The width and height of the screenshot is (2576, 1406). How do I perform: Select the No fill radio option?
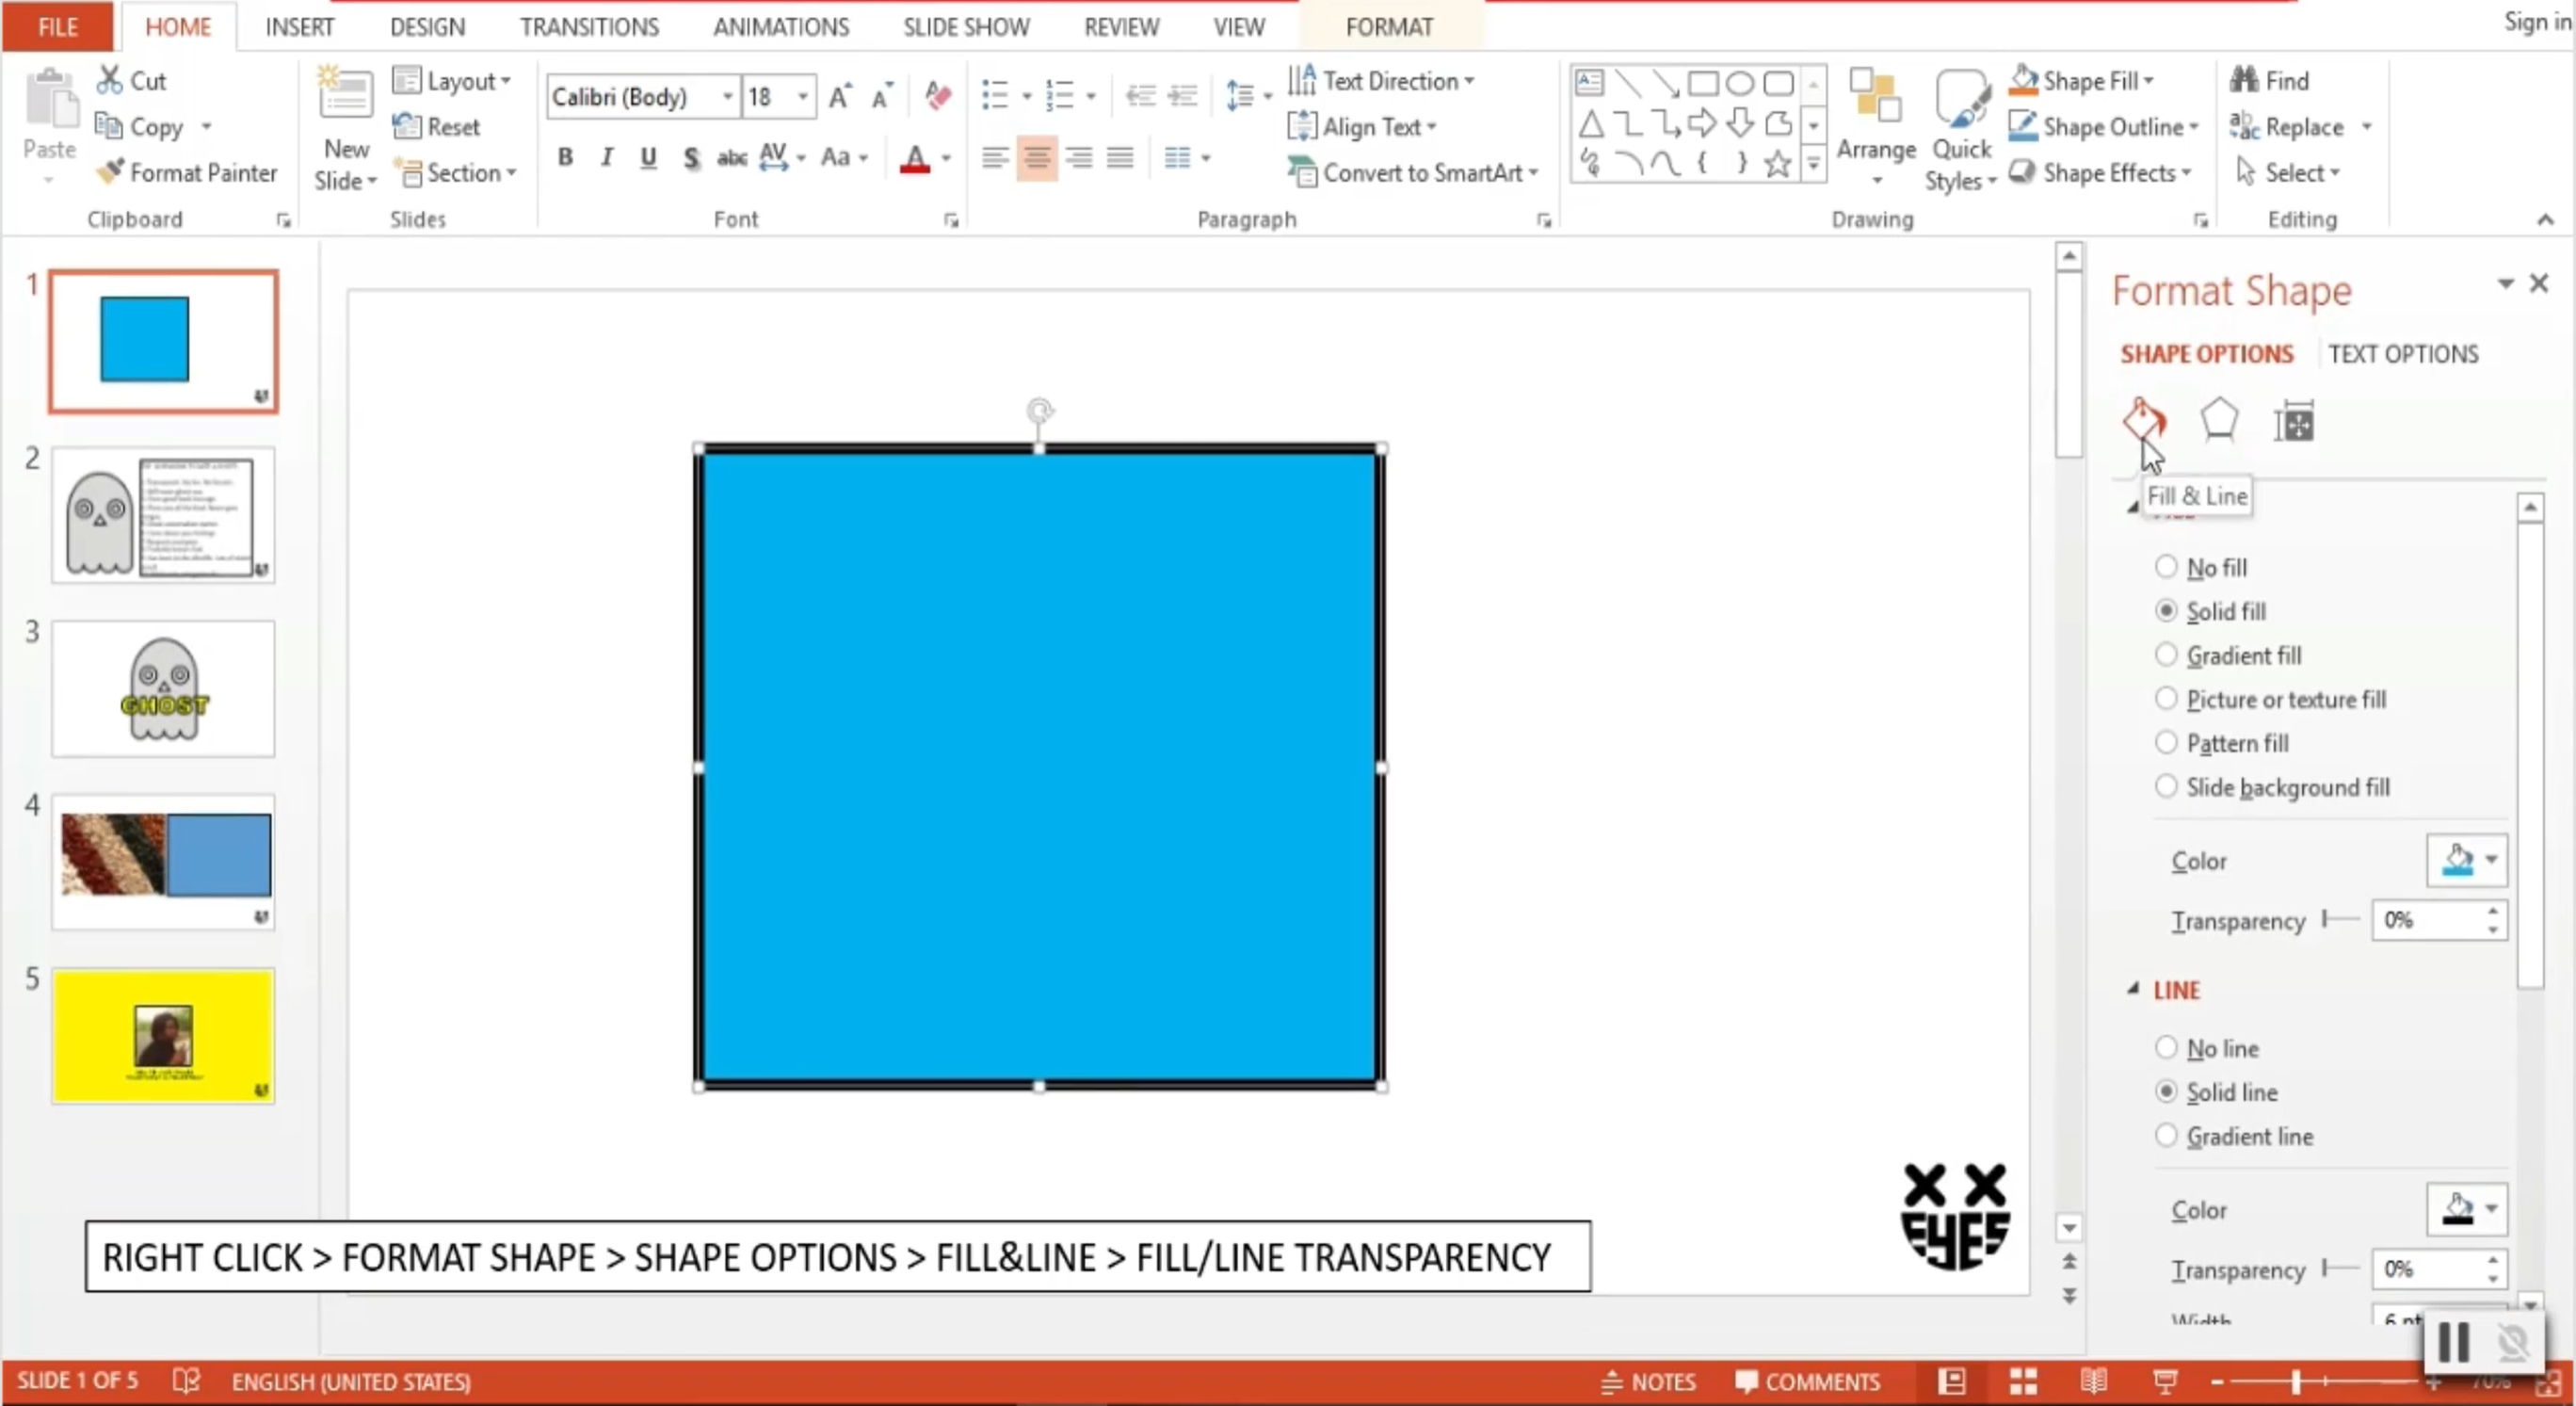click(2165, 567)
